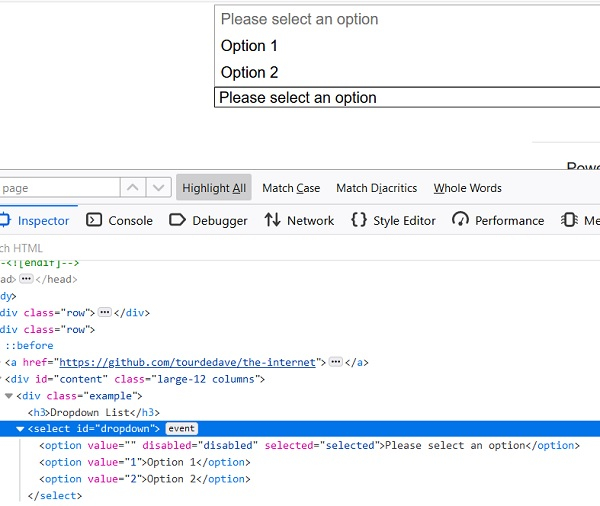Click the Debugger tab icon
This screenshot has width=600, height=506.
[177, 220]
